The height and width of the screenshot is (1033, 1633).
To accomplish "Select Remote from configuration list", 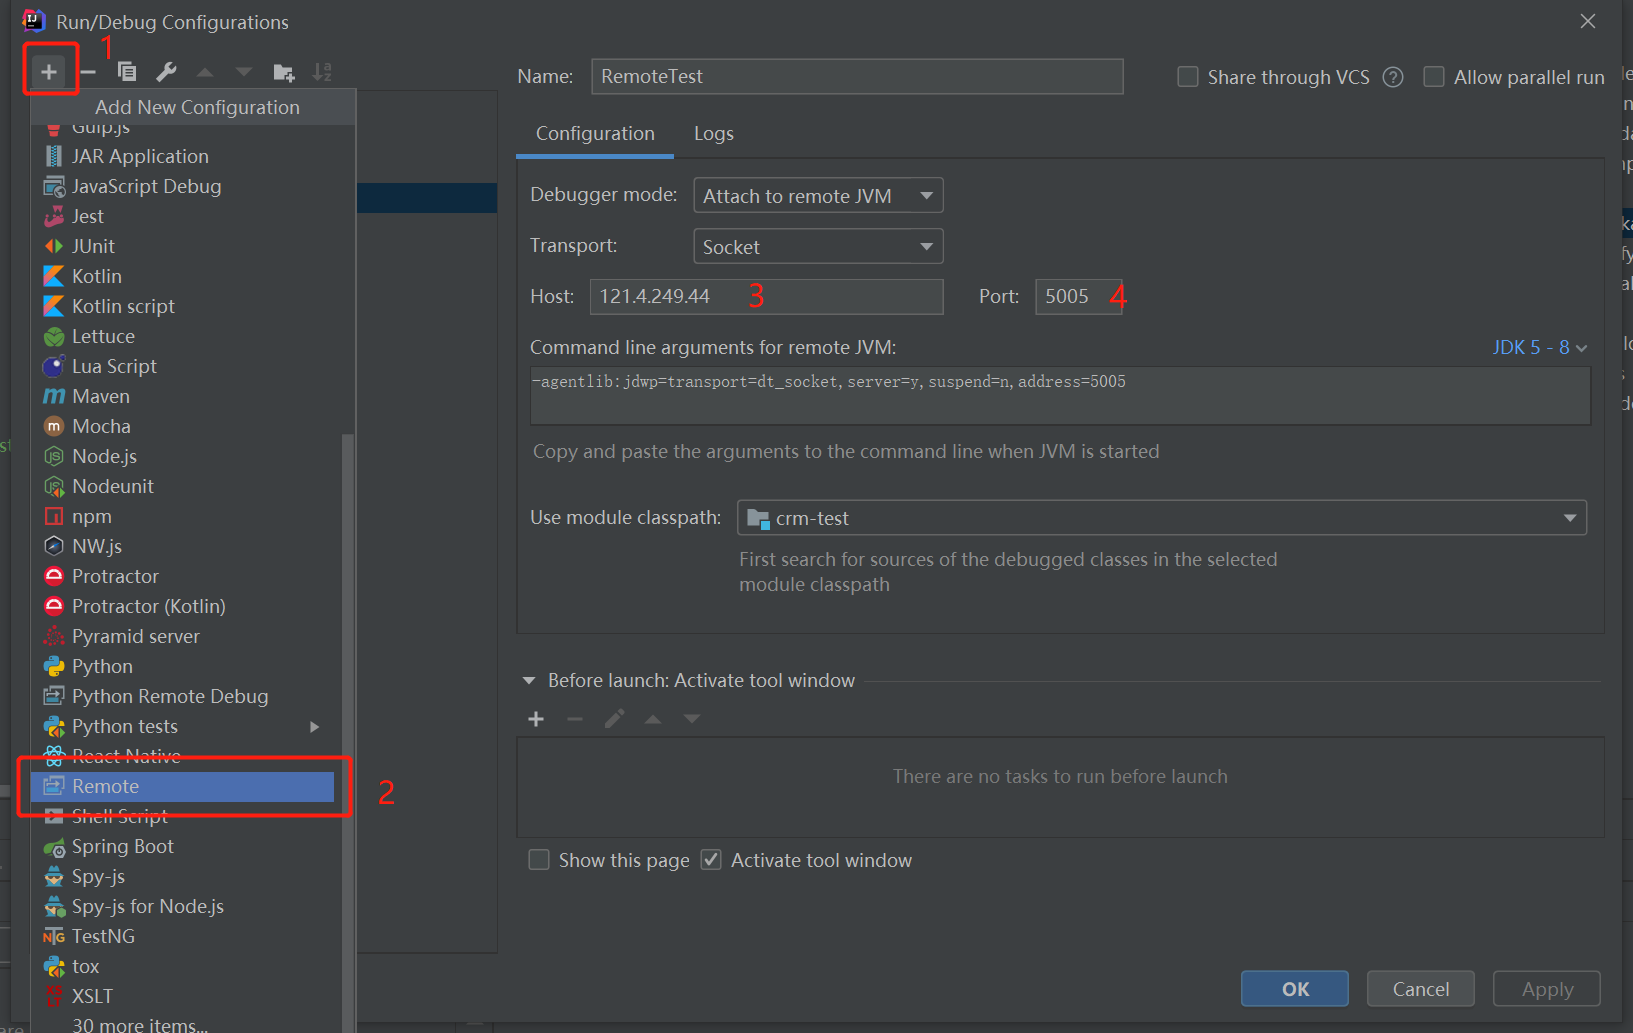I will (105, 787).
